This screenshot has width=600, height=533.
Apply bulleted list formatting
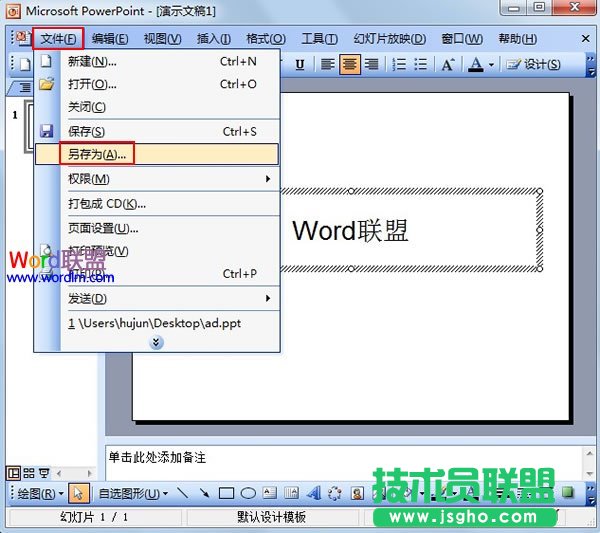coord(421,64)
